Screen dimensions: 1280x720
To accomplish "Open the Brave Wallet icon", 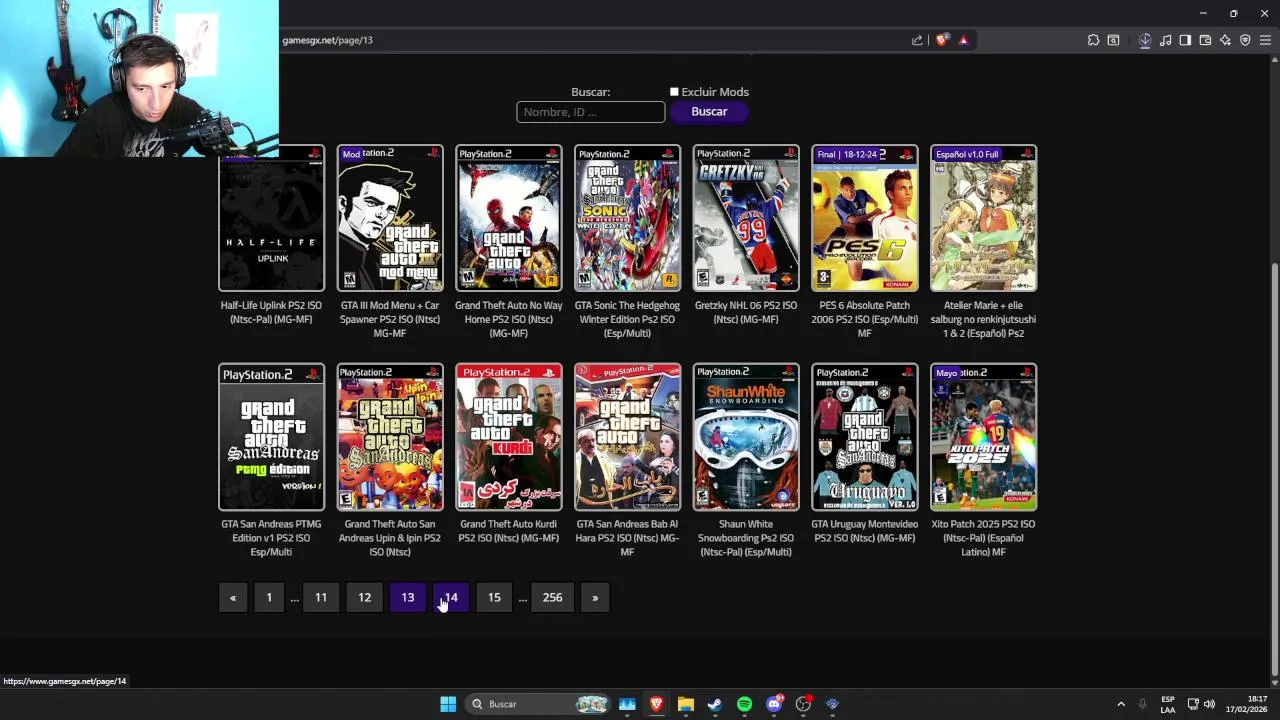I will (1205, 40).
